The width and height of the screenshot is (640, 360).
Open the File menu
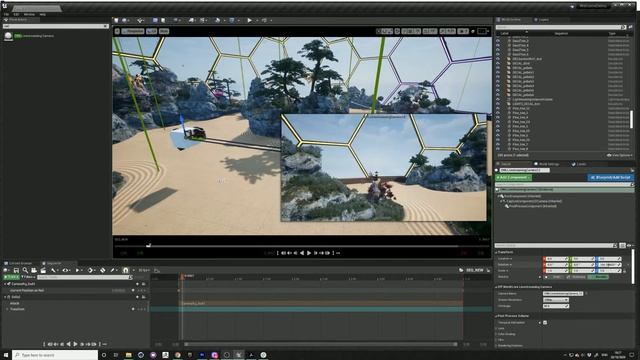tap(6, 14)
